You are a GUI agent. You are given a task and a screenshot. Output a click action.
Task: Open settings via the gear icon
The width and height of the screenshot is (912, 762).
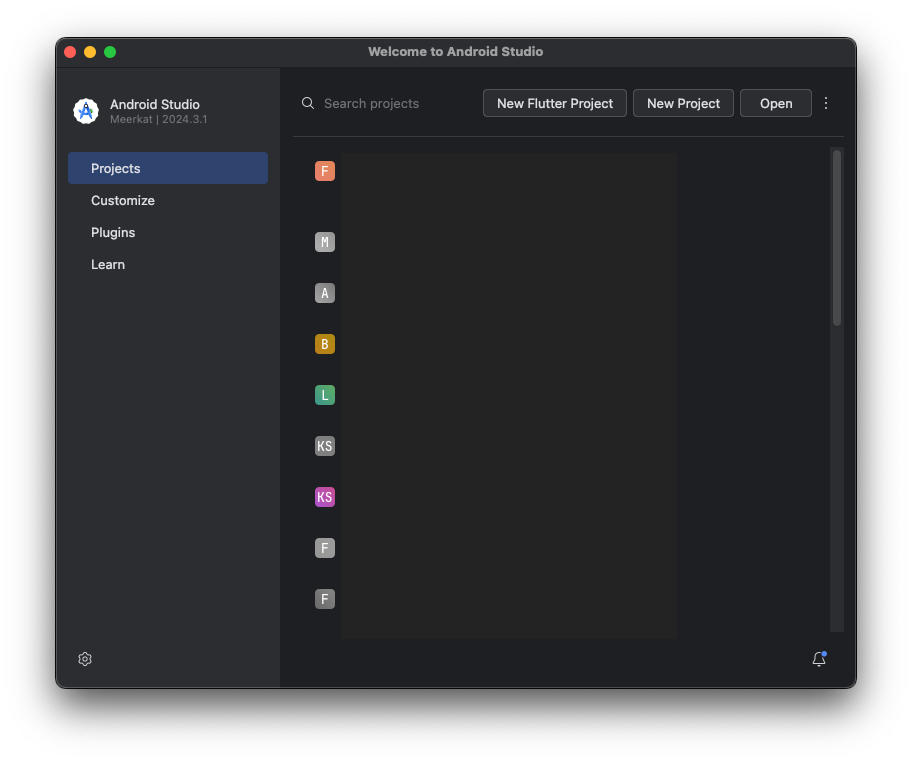(x=85, y=659)
